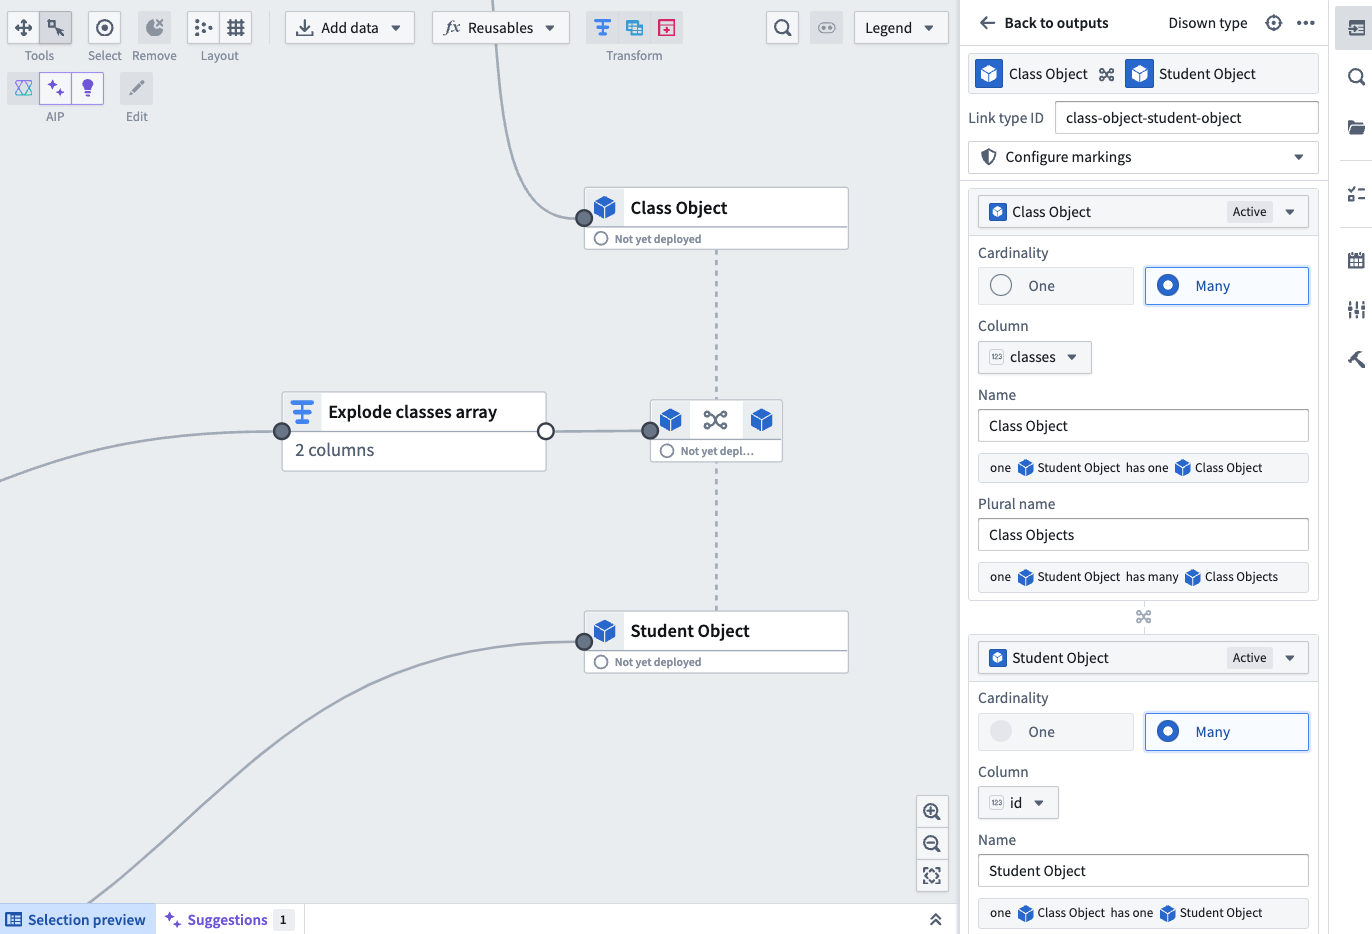
Task: Click the Disown type button
Action: point(1207,23)
